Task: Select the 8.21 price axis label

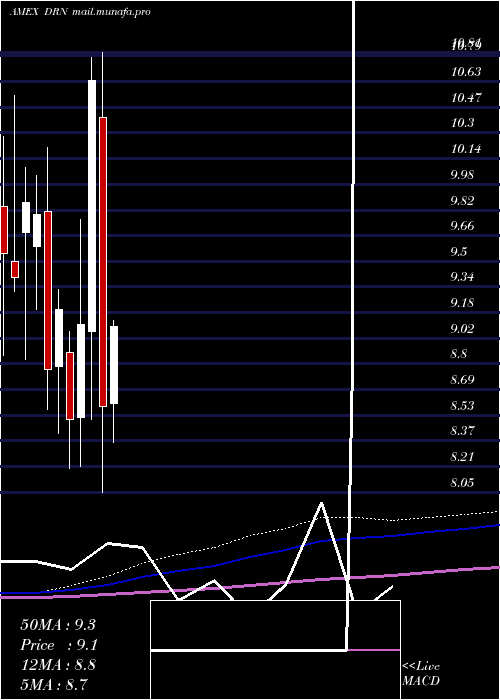Action: [x=462, y=457]
